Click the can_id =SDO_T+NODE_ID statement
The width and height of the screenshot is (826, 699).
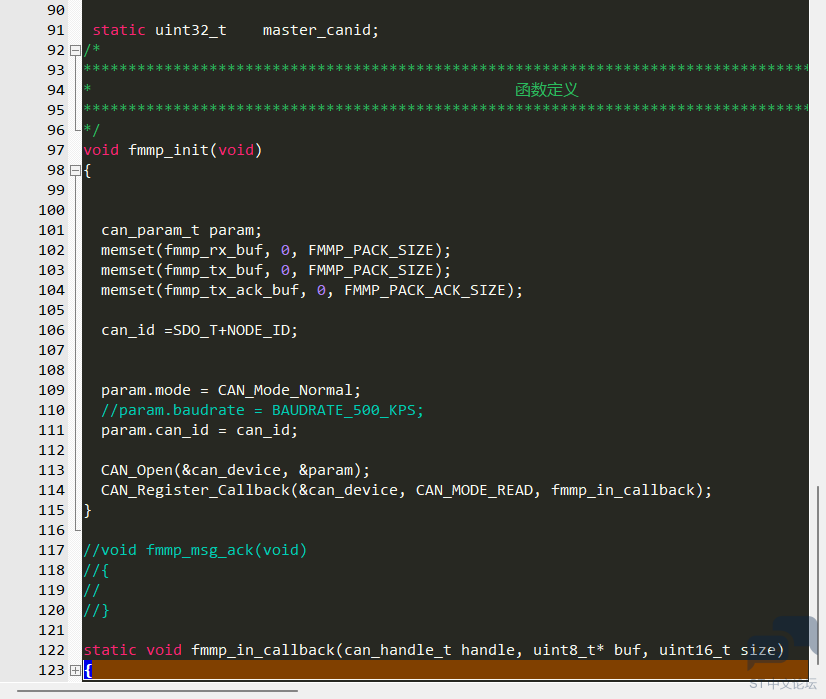[x=199, y=330]
